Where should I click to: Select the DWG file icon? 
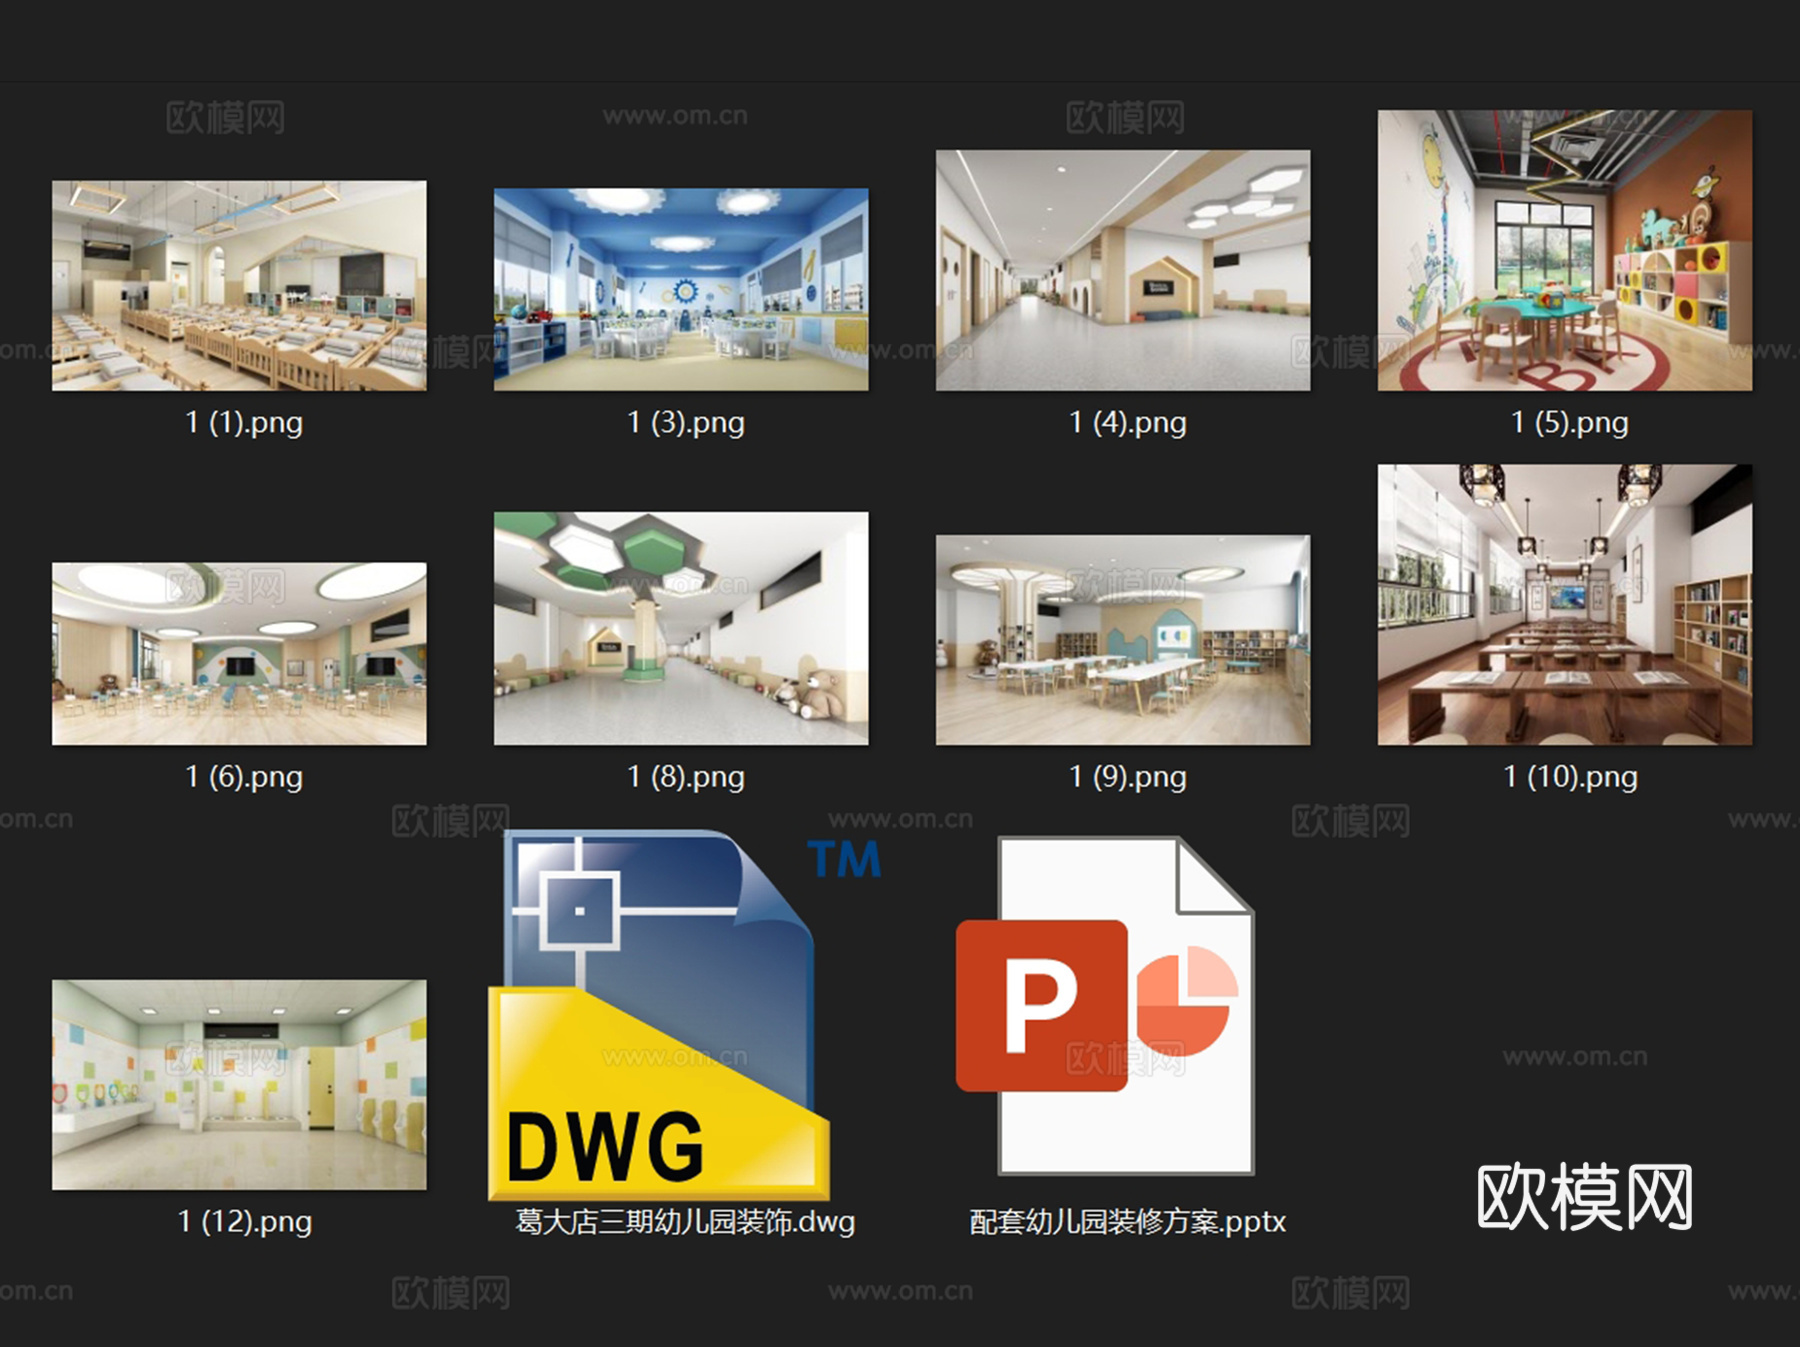point(660,1014)
